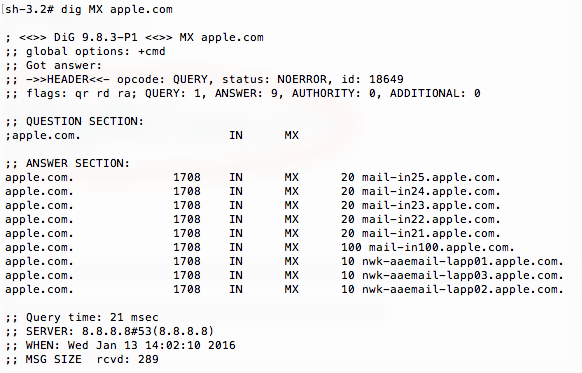Select the mail-in21.apple.com. hostname

click(x=431, y=234)
